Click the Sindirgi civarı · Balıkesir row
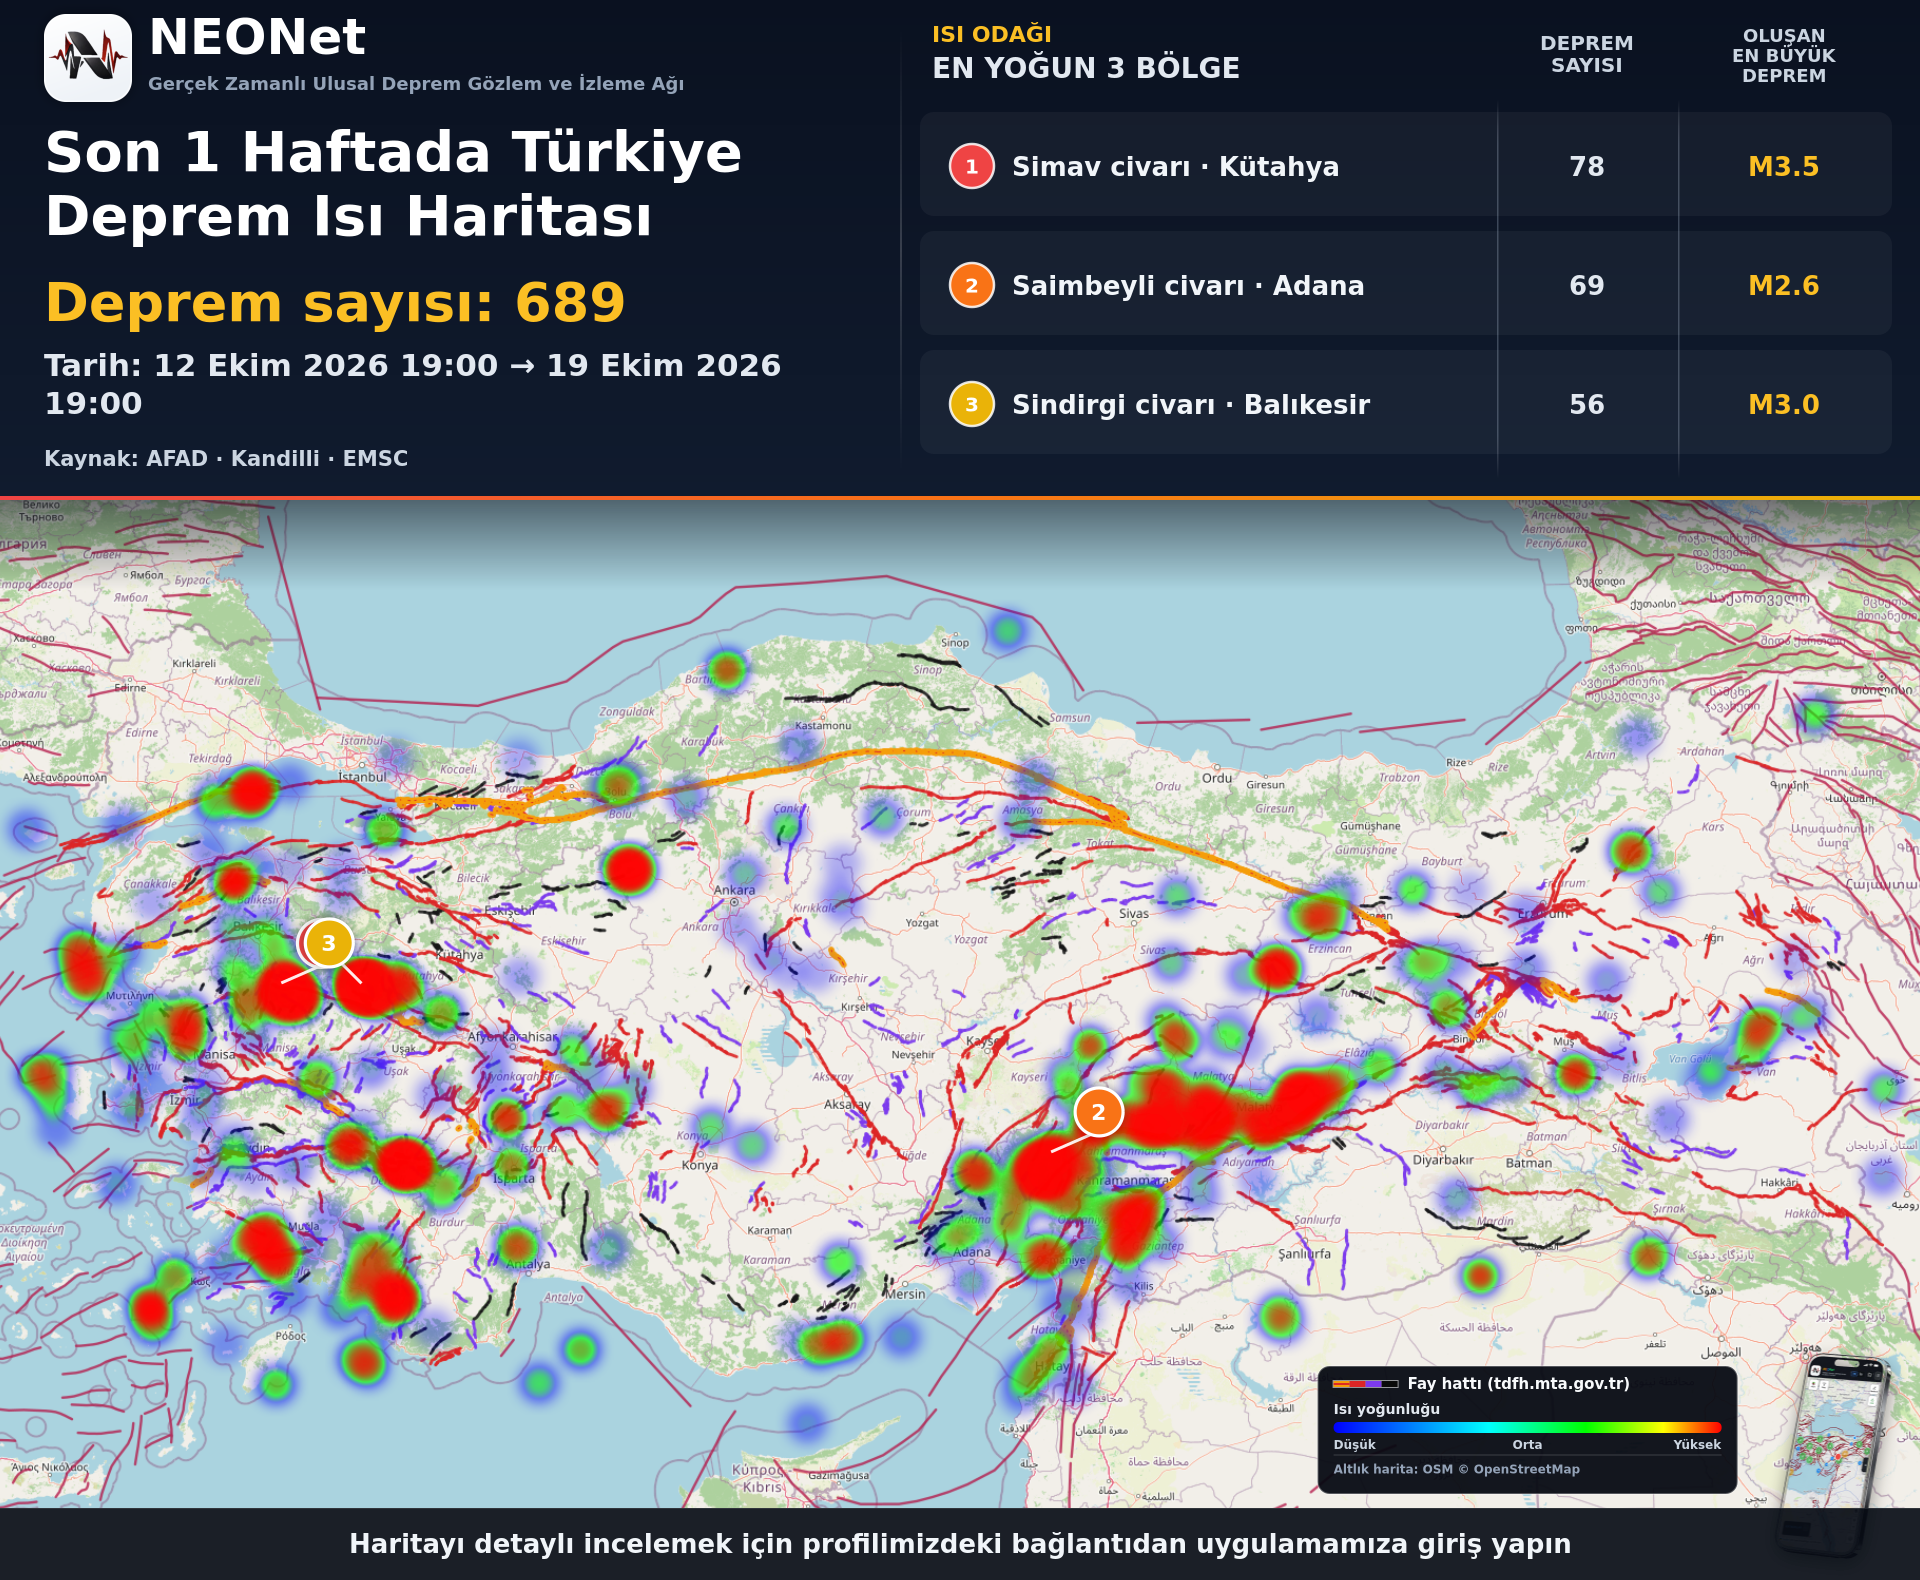This screenshot has width=1920, height=1580. (1405, 402)
